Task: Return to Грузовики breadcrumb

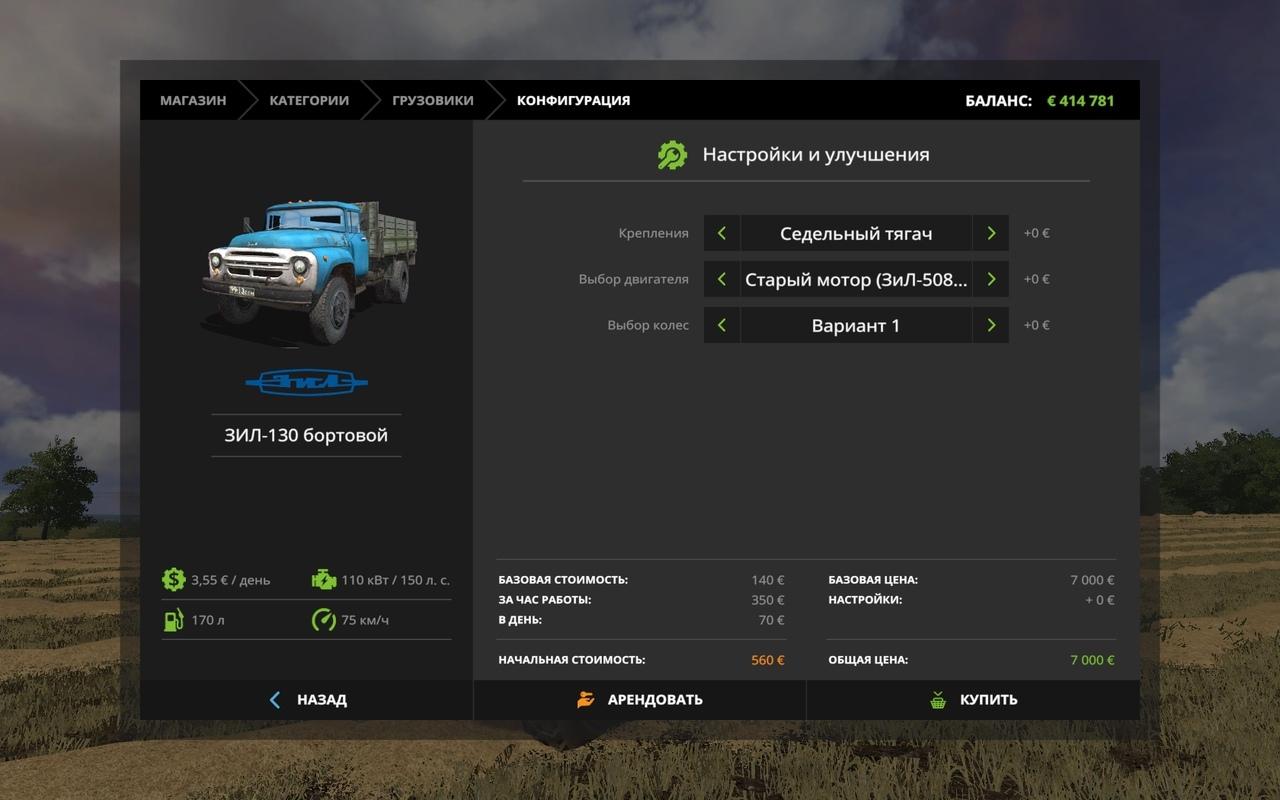Action: 432,100
